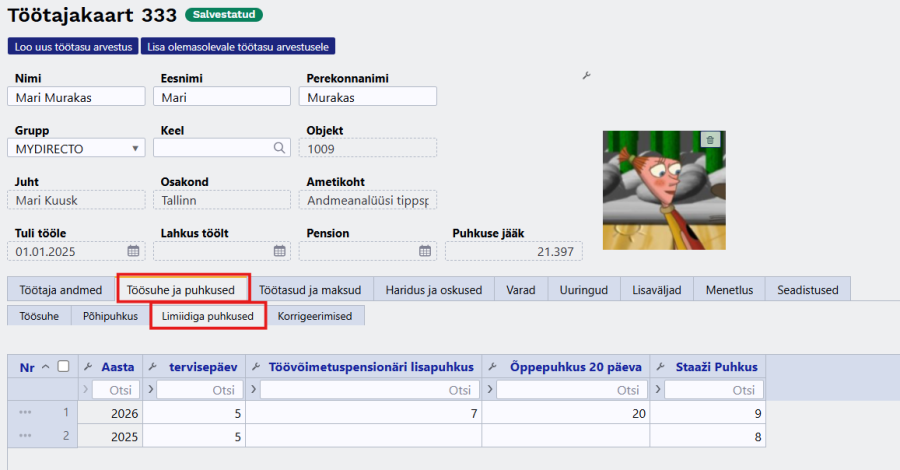The width and height of the screenshot is (900, 470).
Task: Open row 1 three-dot menu
Action: [24, 412]
